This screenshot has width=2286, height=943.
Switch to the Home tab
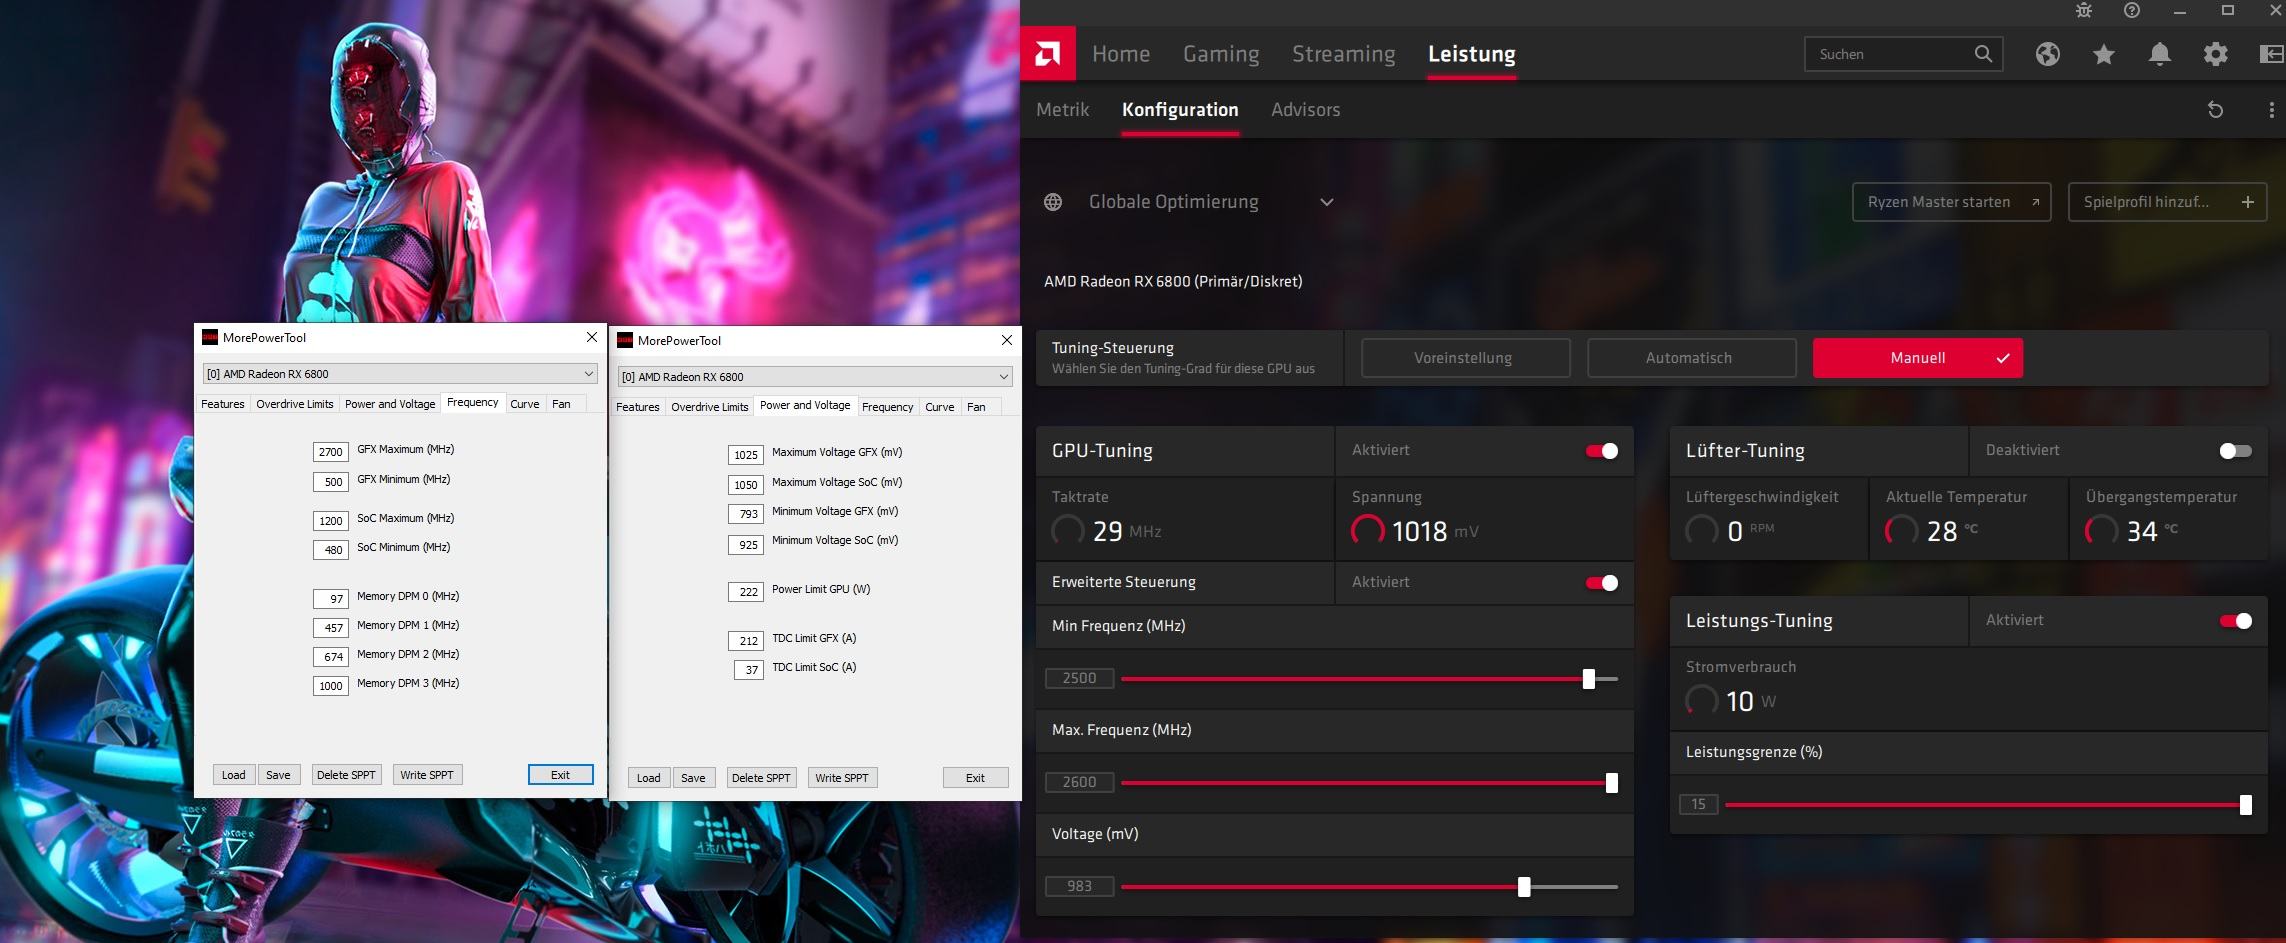(x=1121, y=54)
